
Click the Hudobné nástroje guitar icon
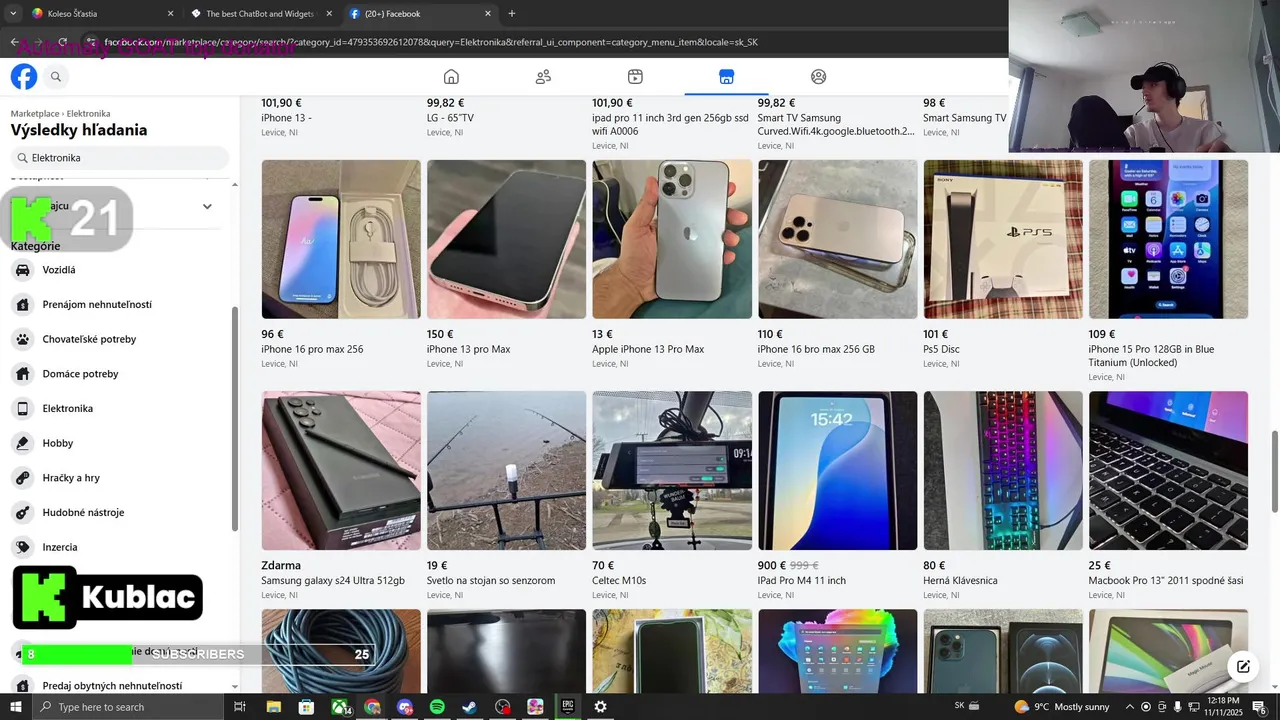tap(22, 512)
